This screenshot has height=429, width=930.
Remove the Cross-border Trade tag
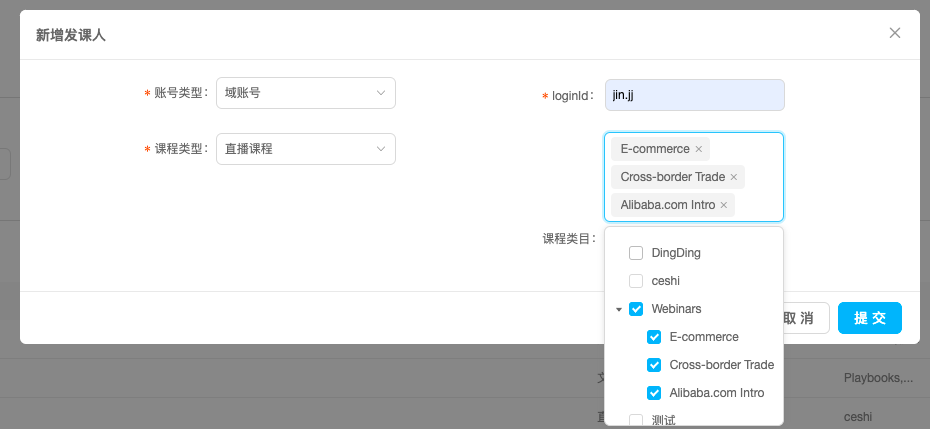734,177
